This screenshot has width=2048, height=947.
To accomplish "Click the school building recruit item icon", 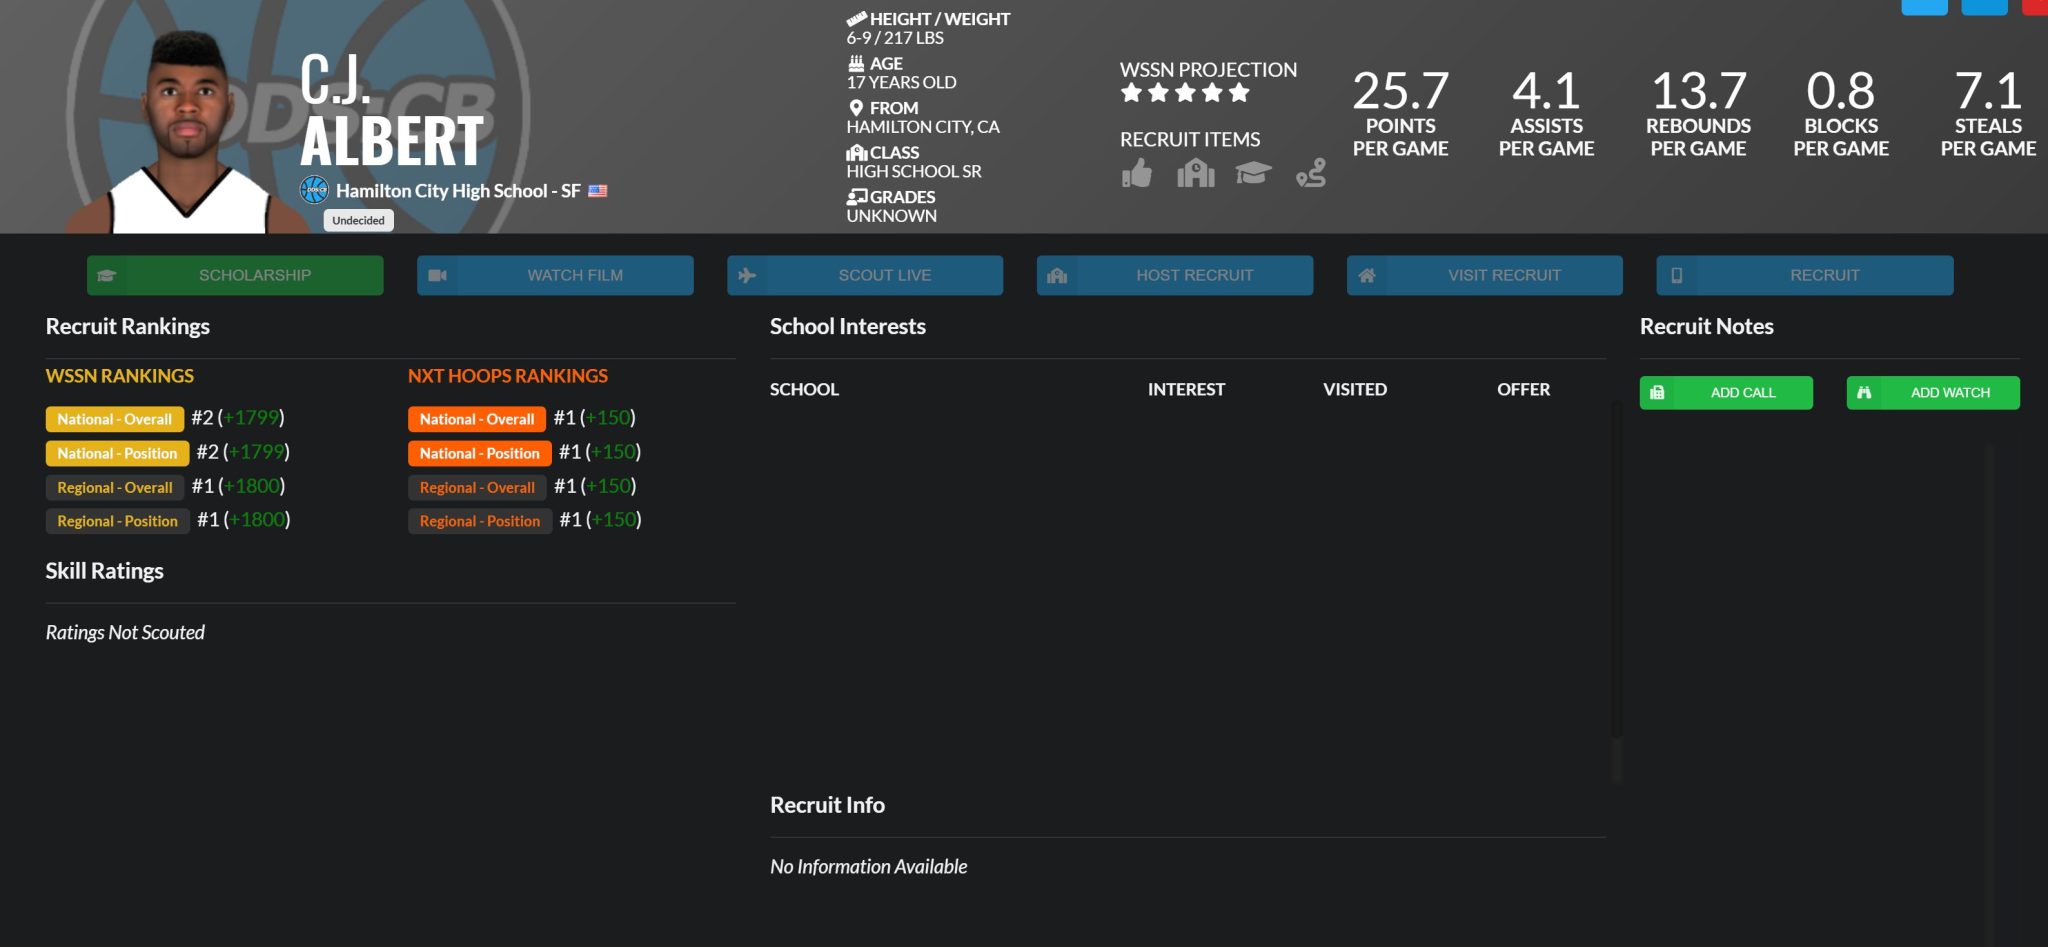I will click(1195, 174).
